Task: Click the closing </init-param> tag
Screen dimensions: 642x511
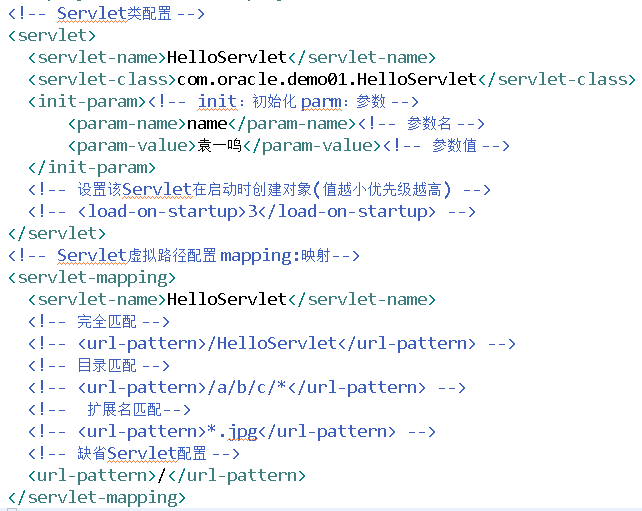Action: click(92, 167)
